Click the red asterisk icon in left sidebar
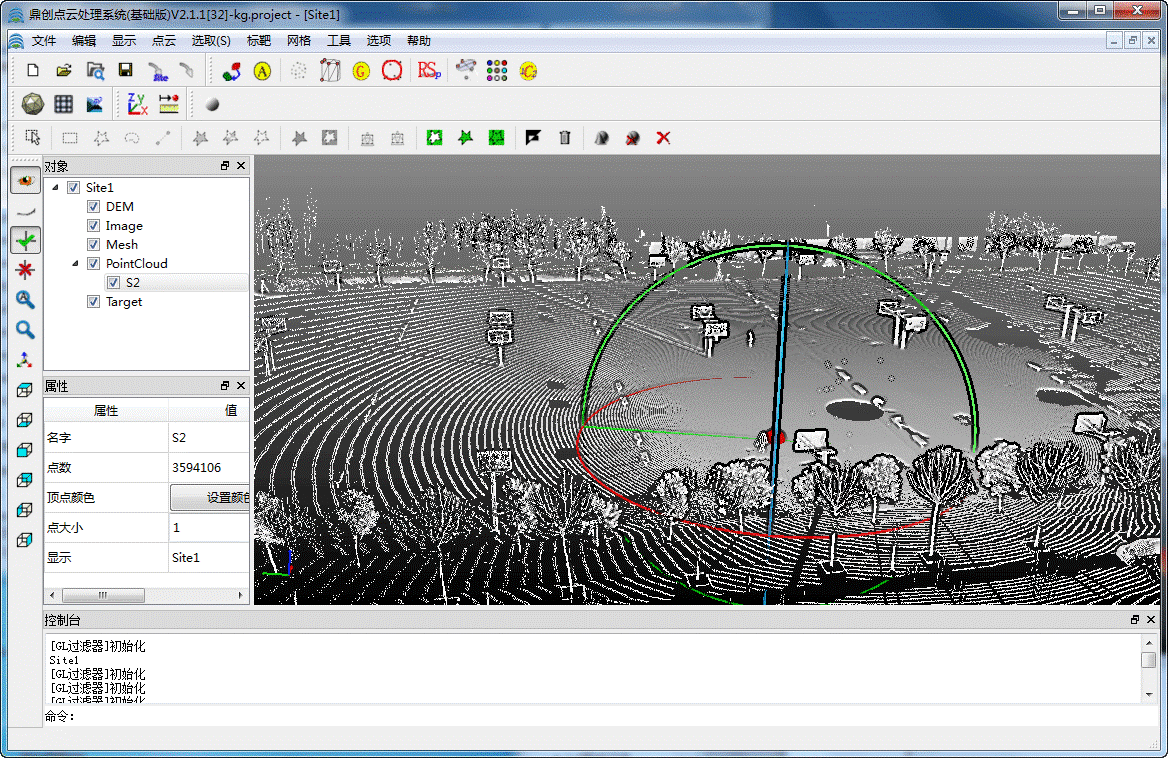The image size is (1168, 758). point(25,269)
